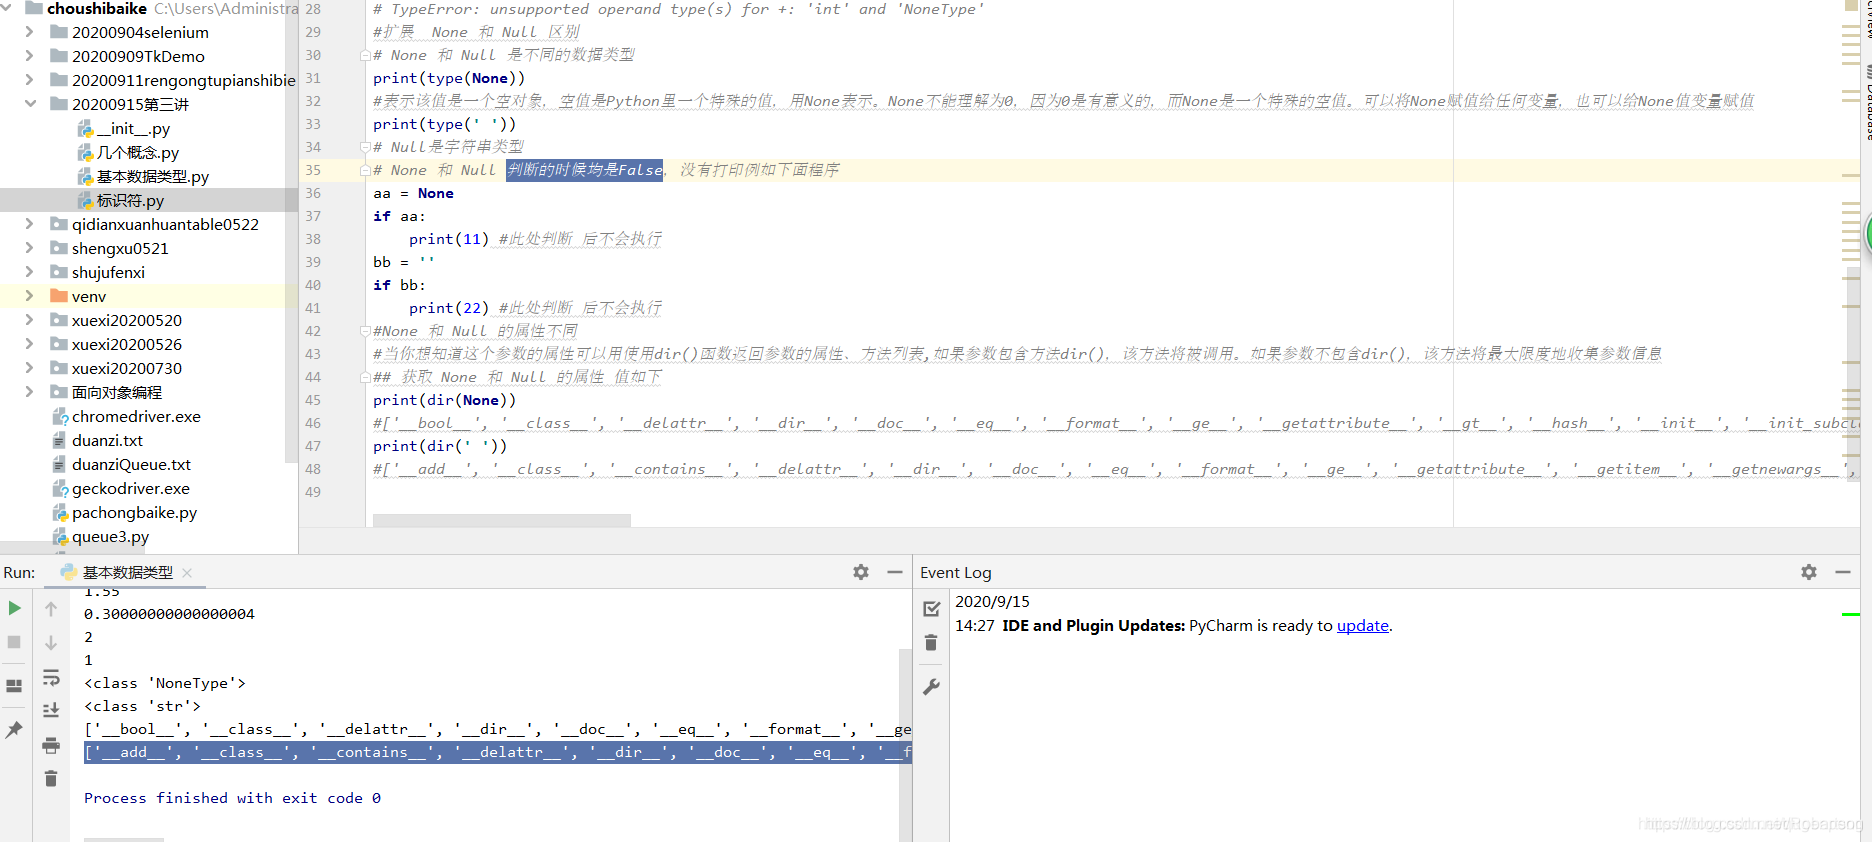Expand the xuexi20200730 folder
The height and width of the screenshot is (842, 1872).
coord(29,368)
